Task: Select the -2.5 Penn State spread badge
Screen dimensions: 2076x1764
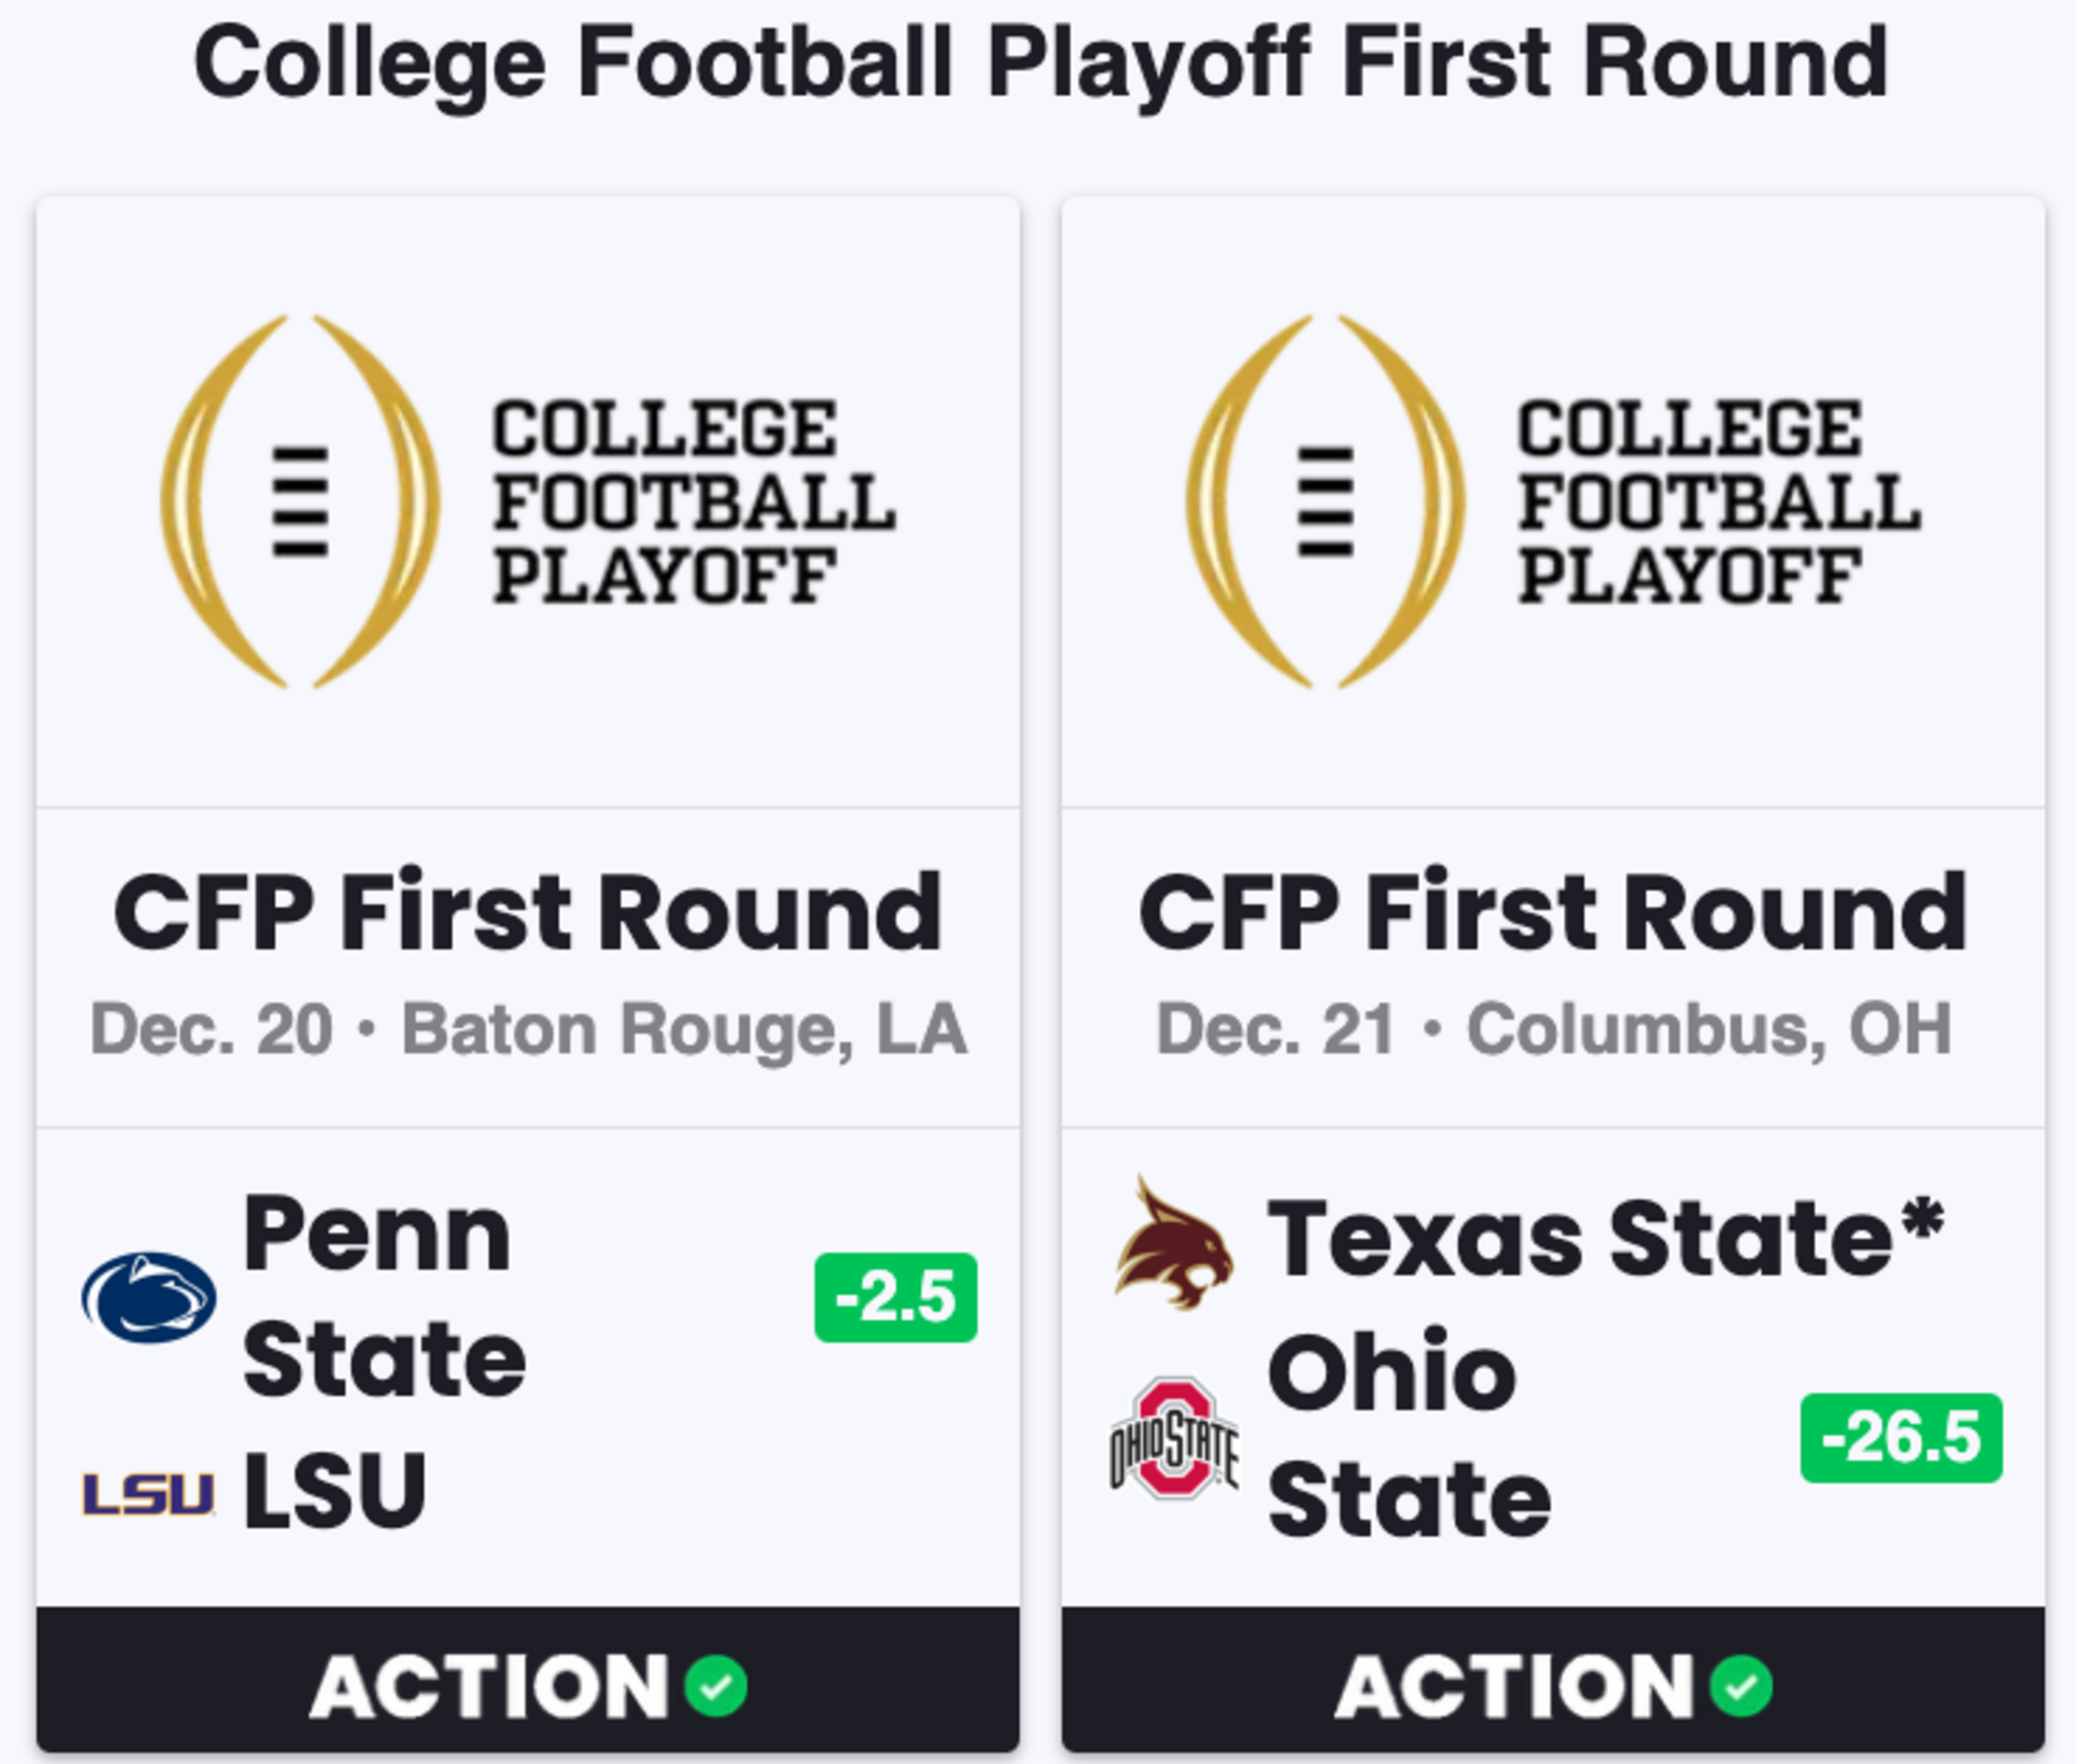Action: click(896, 1297)
